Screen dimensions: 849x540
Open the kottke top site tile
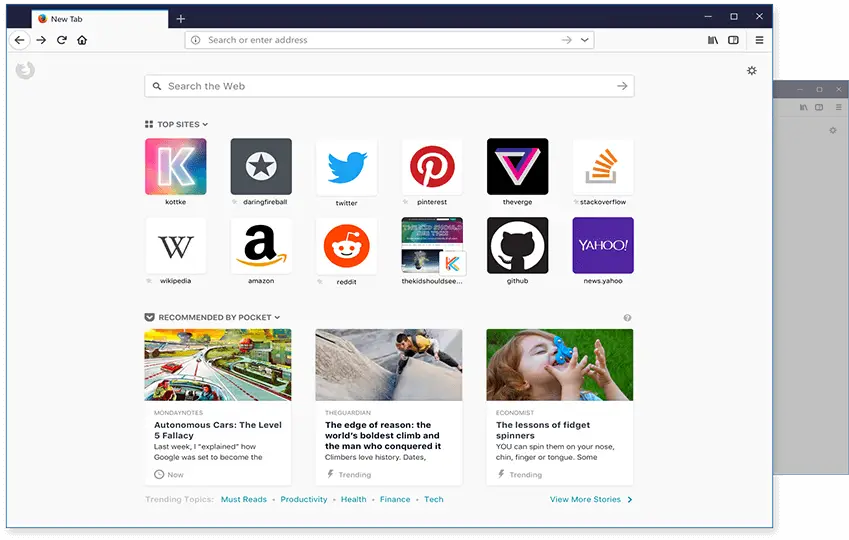tap(175, 166)
